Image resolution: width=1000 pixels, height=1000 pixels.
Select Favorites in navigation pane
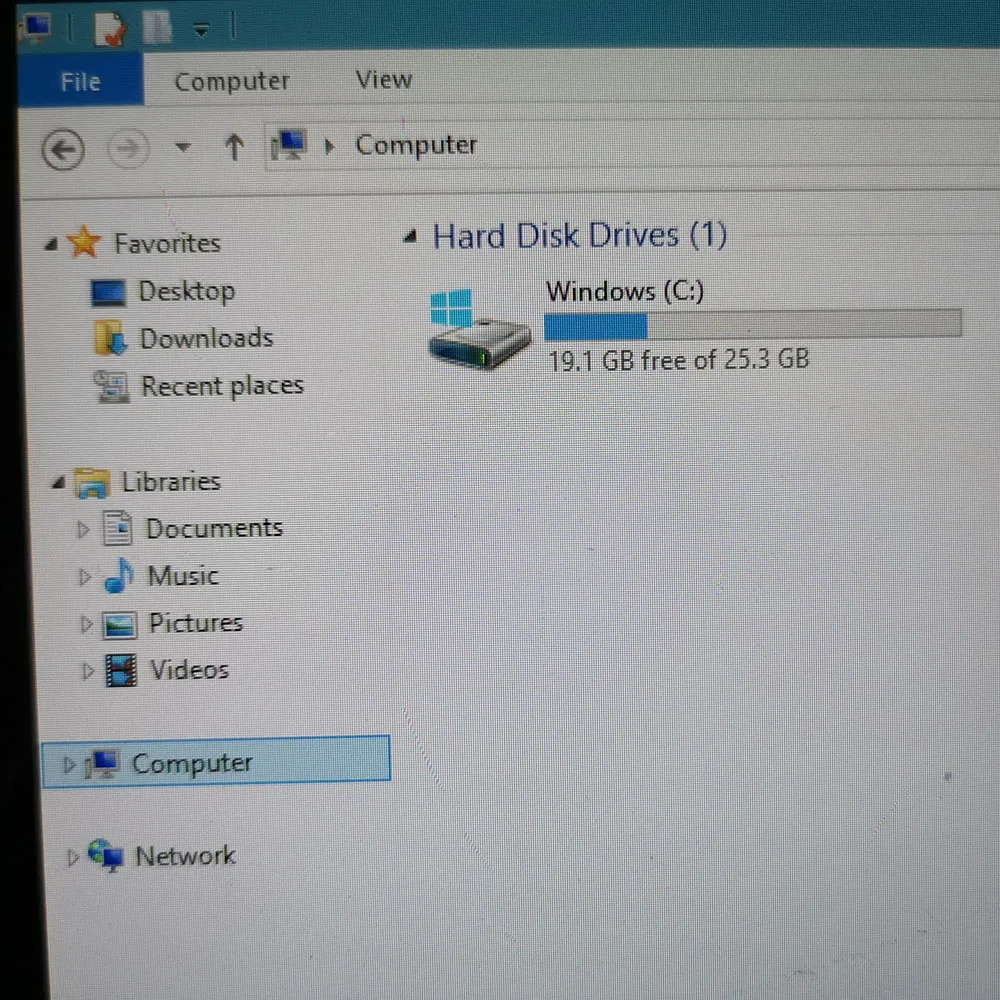[x=167, y=243]
